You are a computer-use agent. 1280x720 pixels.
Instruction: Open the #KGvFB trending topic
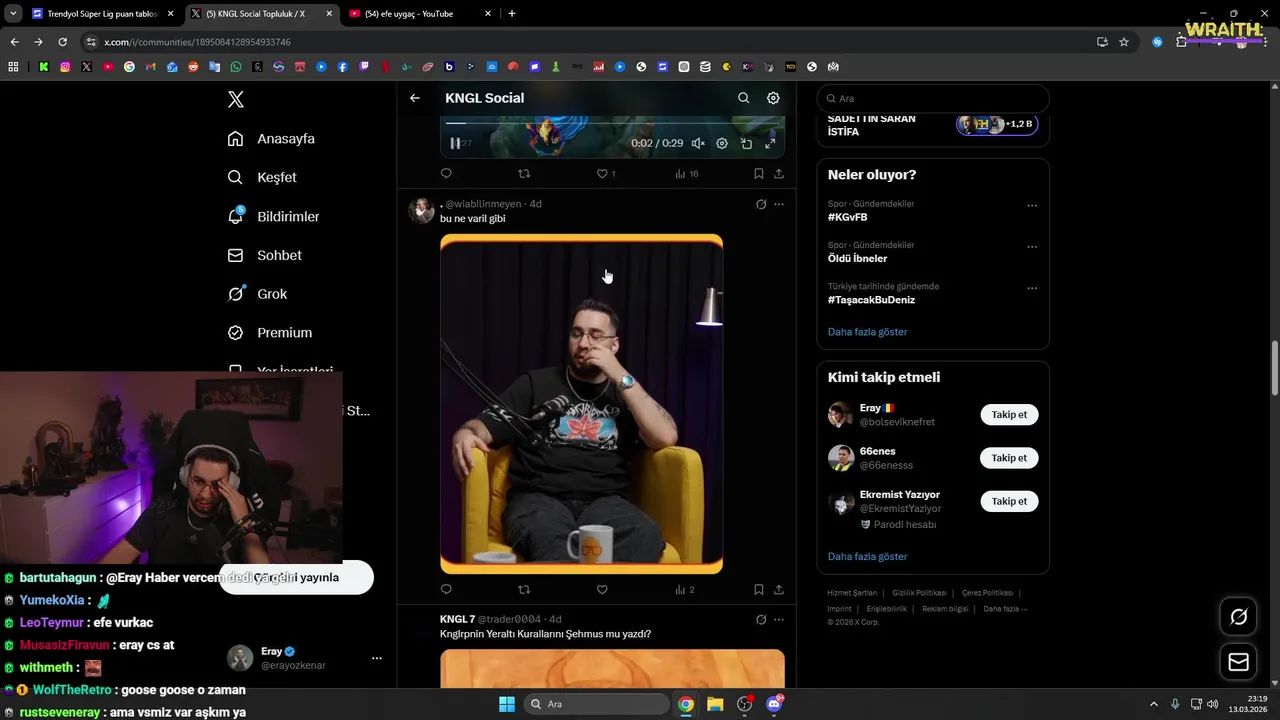coord(848,217)
